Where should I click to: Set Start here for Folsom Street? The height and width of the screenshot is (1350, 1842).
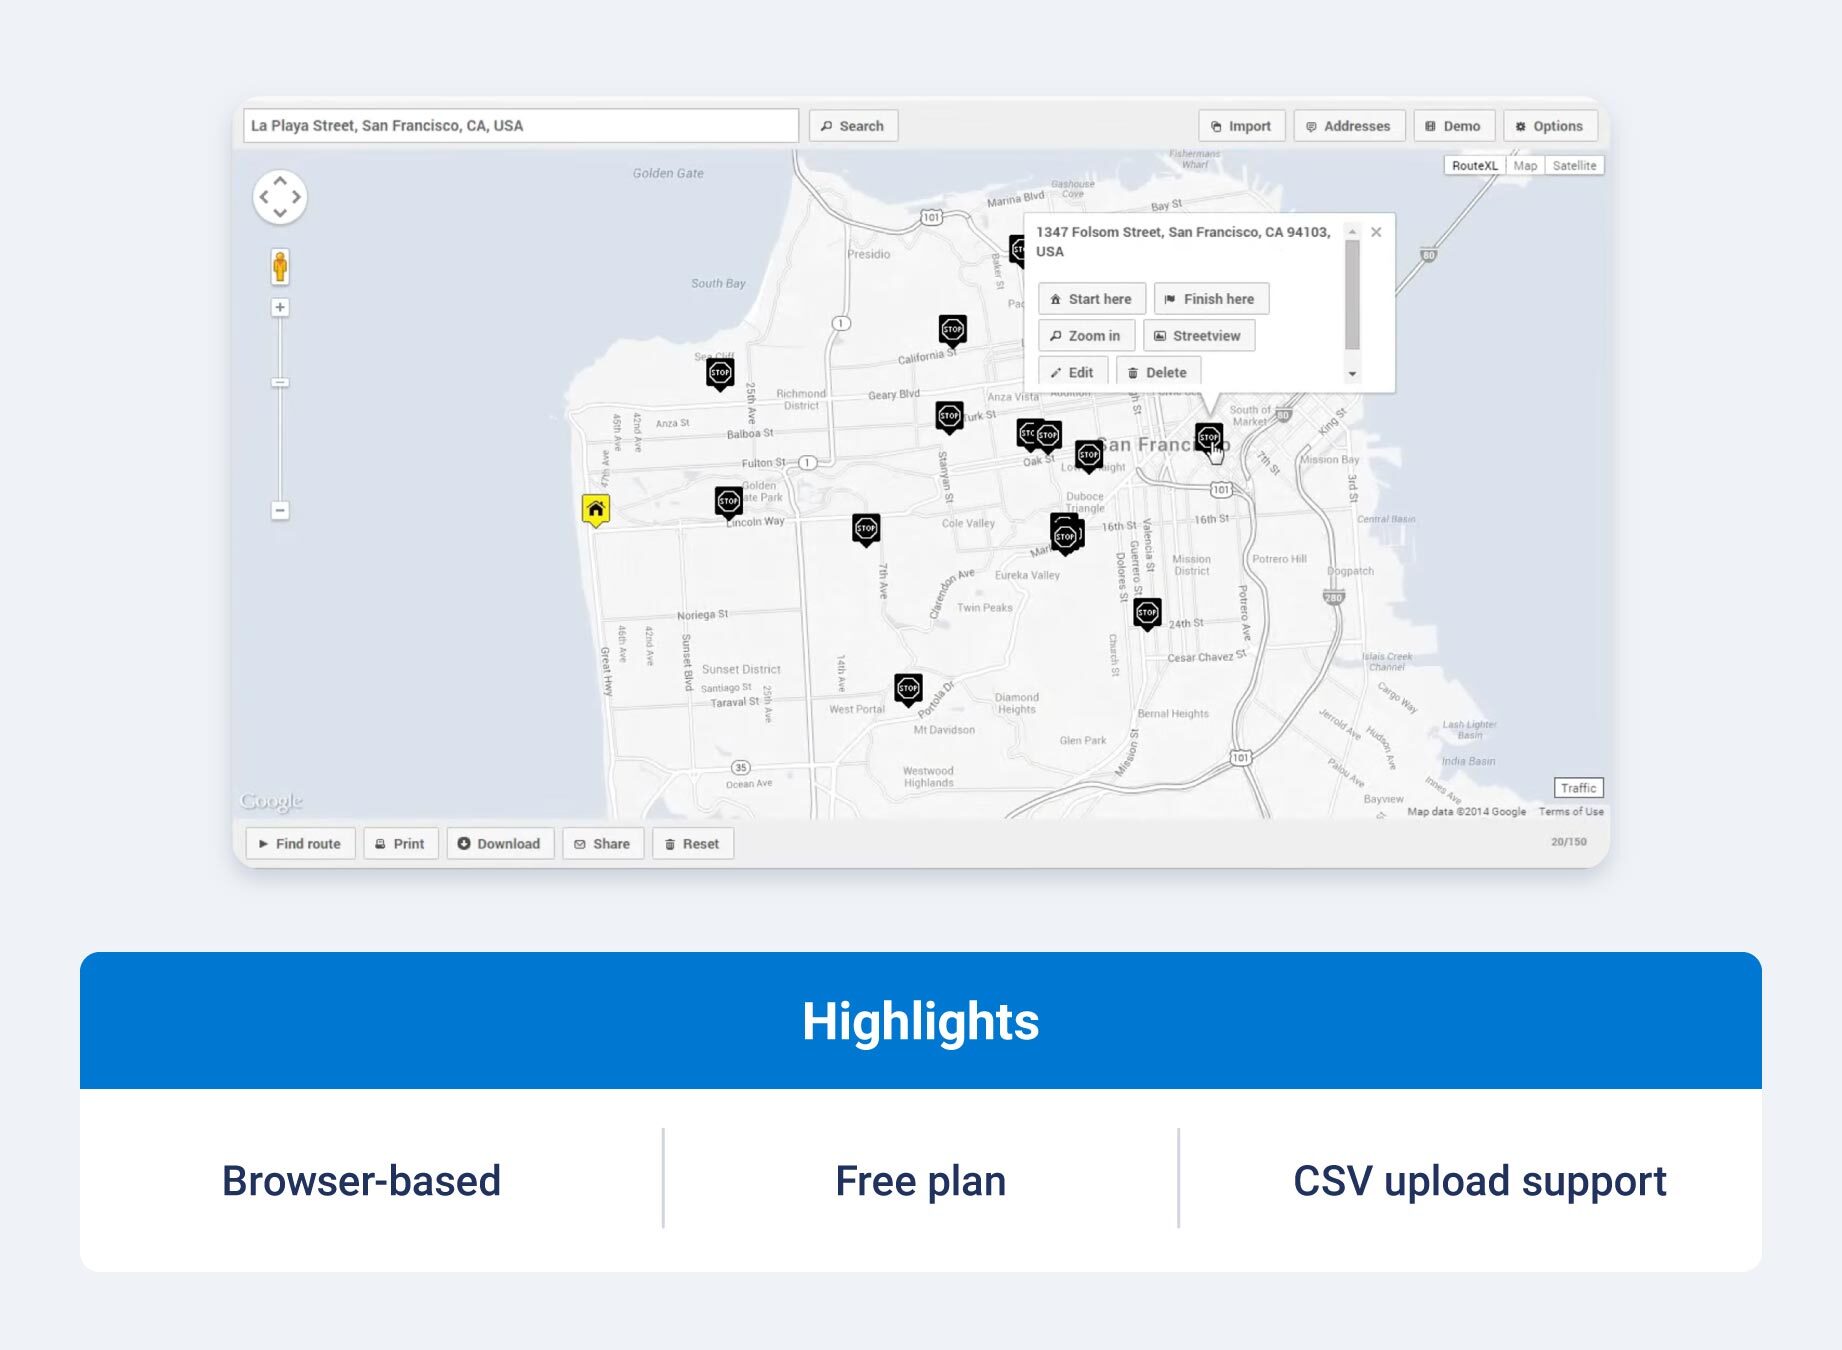pos(1091,299)
